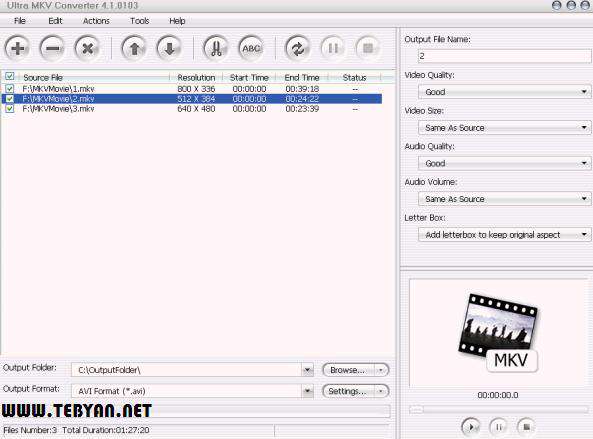The height and width of the screenshot is (439, 593).
Task: Expand the Output Folder path dropdown
Action: pyautogui.click(x=308, y=370)
